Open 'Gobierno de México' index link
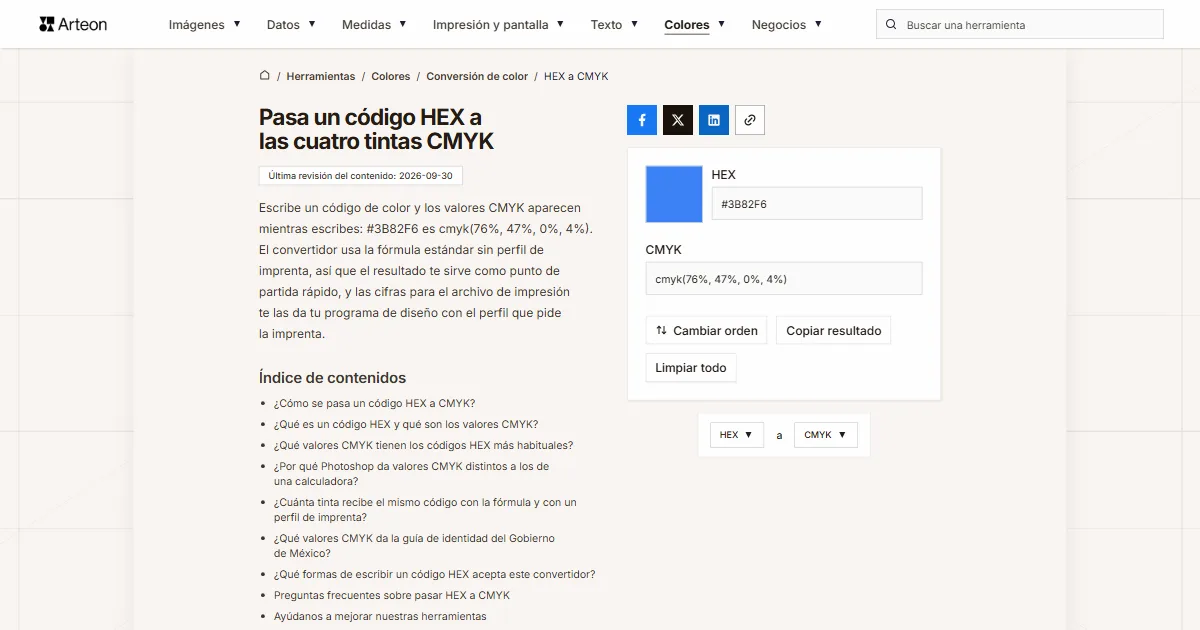 [414, 546]
